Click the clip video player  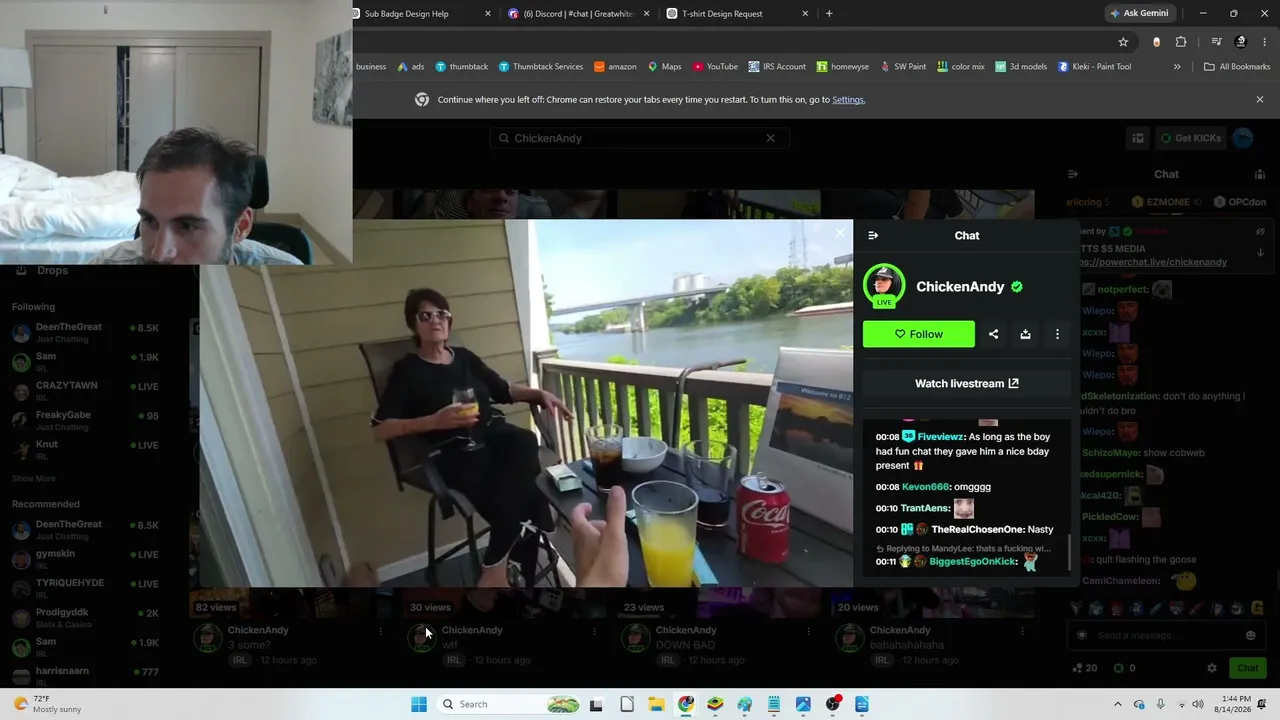(526, 403)
